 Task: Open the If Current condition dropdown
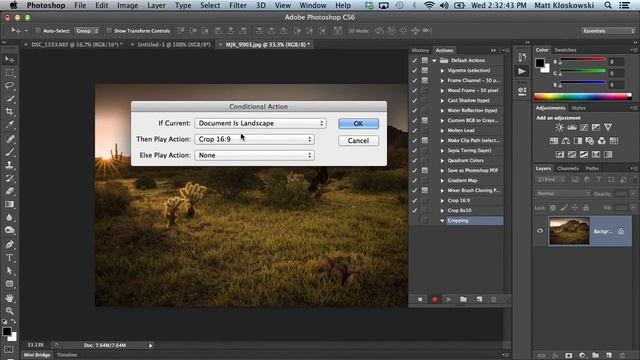click(x=260, y=123)
